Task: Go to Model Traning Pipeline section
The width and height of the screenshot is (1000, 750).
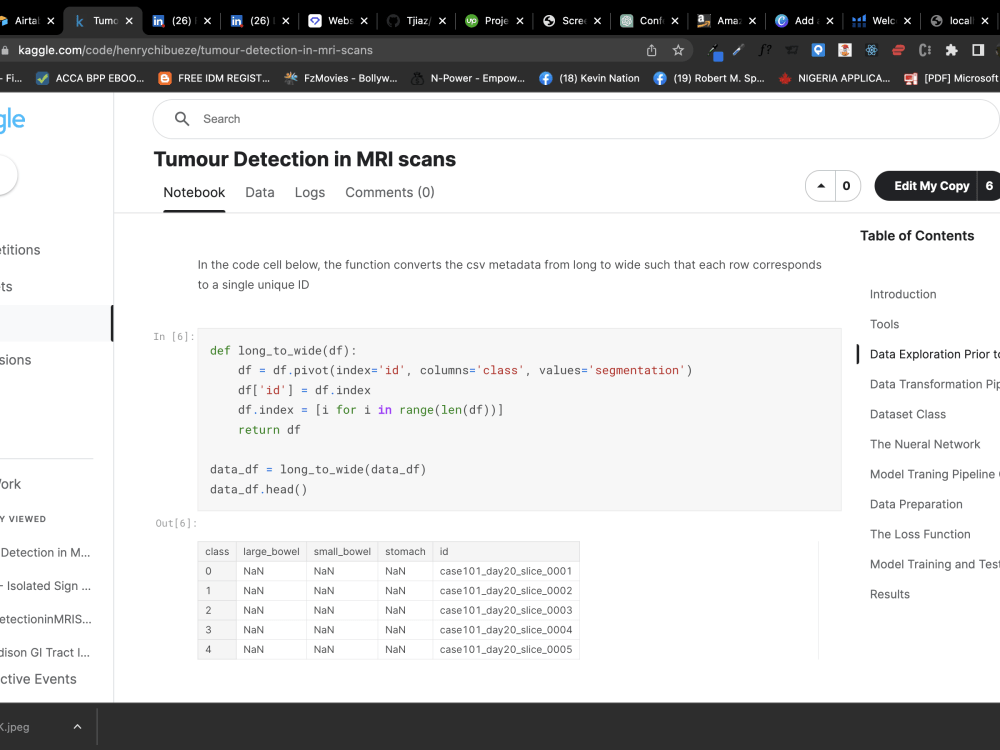Action: [934, 474]
